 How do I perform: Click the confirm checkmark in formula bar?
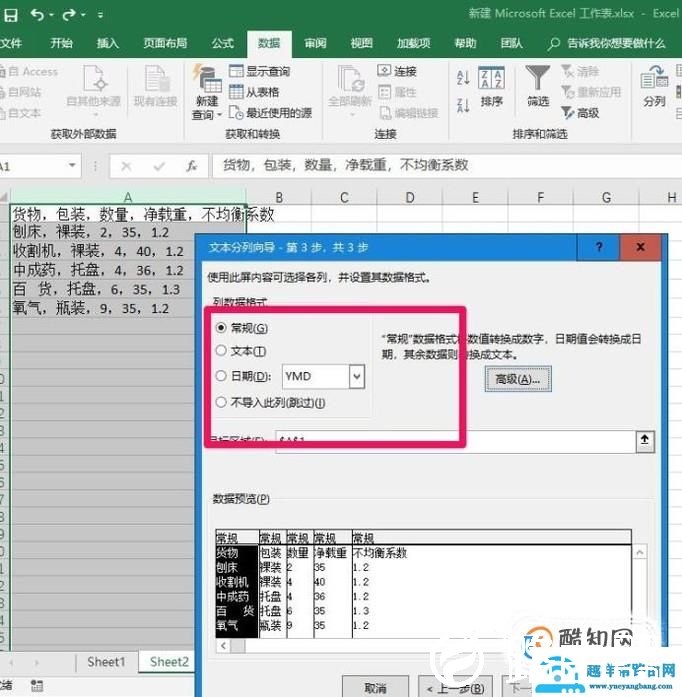tap(159, 166)
